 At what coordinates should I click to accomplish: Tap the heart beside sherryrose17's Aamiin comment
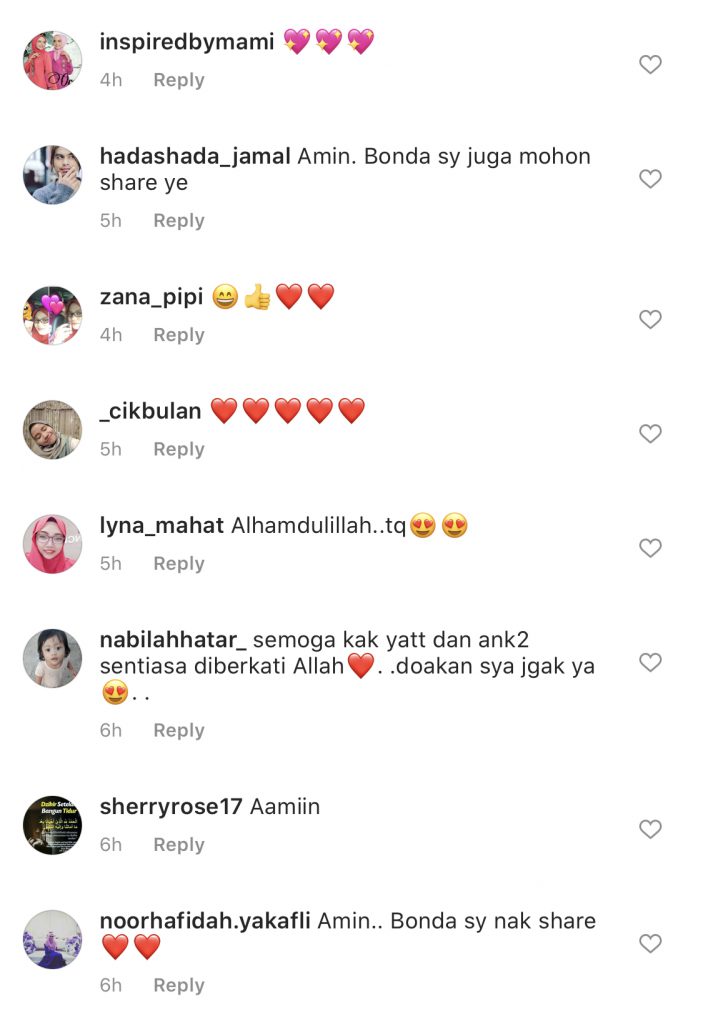point(650,829)
